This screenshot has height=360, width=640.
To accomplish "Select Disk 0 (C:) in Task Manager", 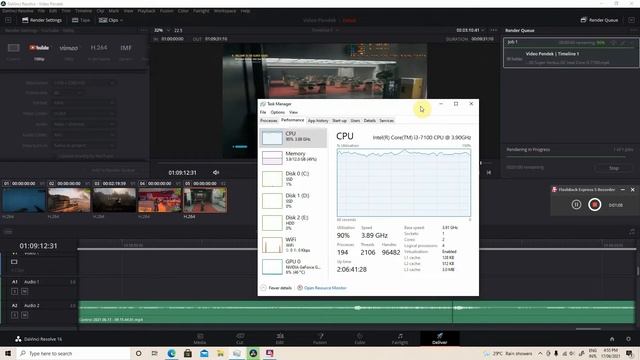I will 293,179.
